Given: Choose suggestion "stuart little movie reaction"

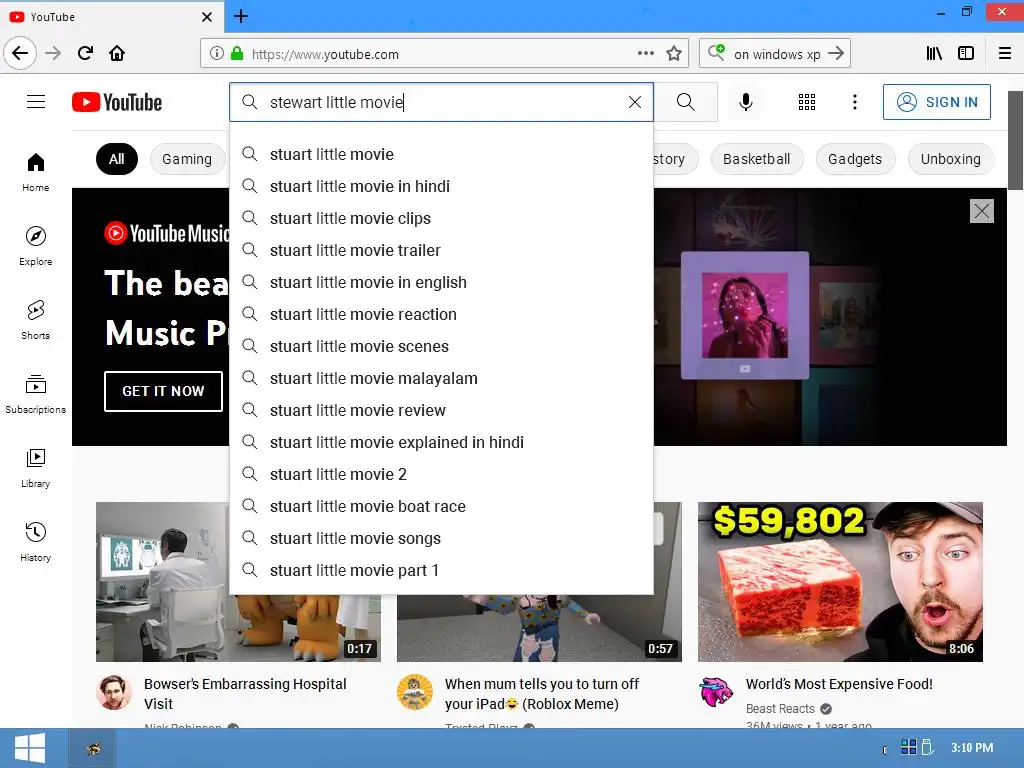Looking at the screenshot, I should [441, 314].
